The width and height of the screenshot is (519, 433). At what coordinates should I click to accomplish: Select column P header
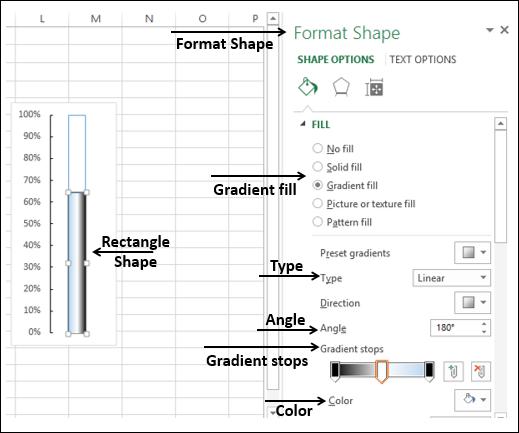[x=255, y=19]
